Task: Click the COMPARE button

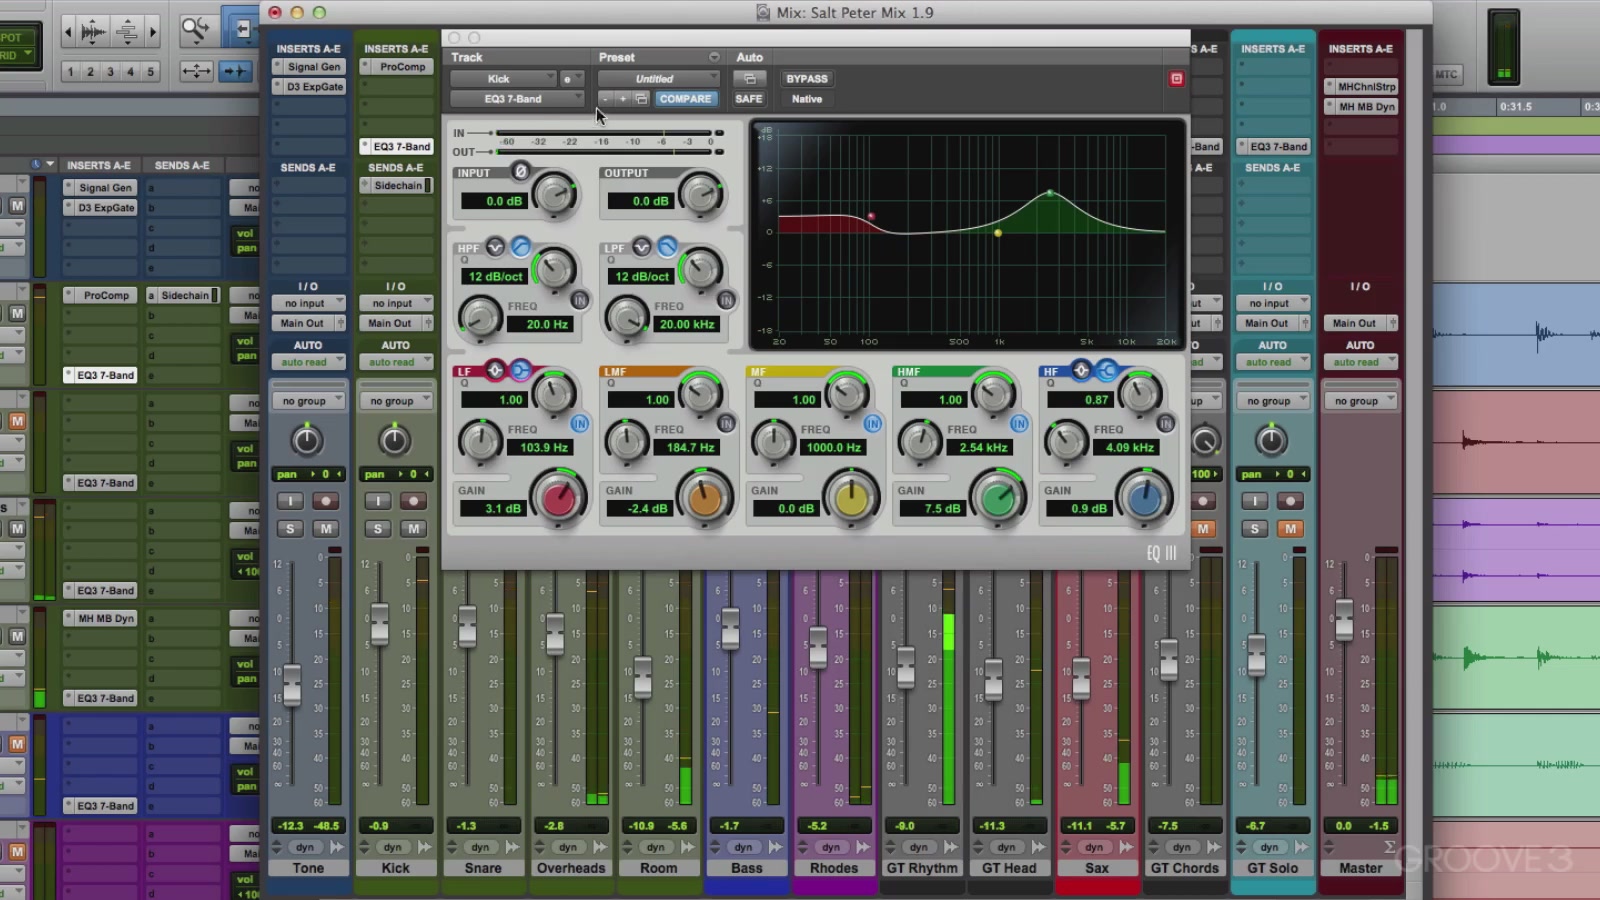Action: click(686, 99)
